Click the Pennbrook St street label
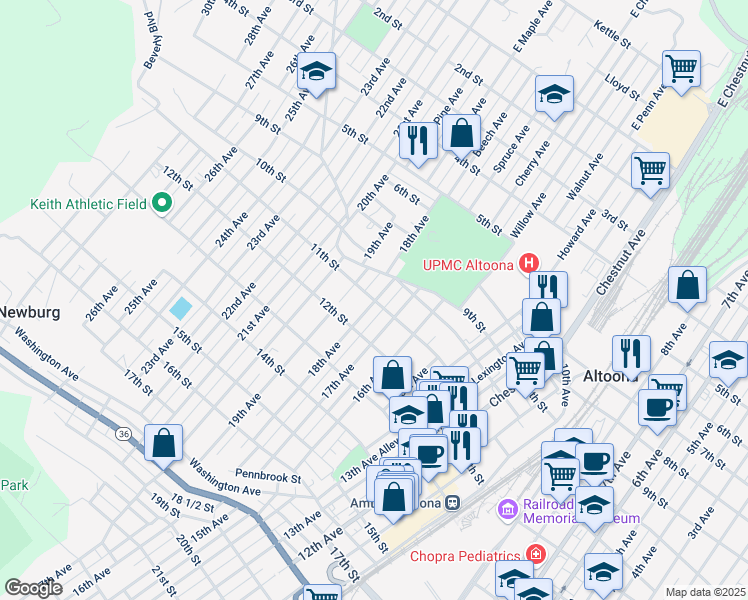 pos(268,476)
